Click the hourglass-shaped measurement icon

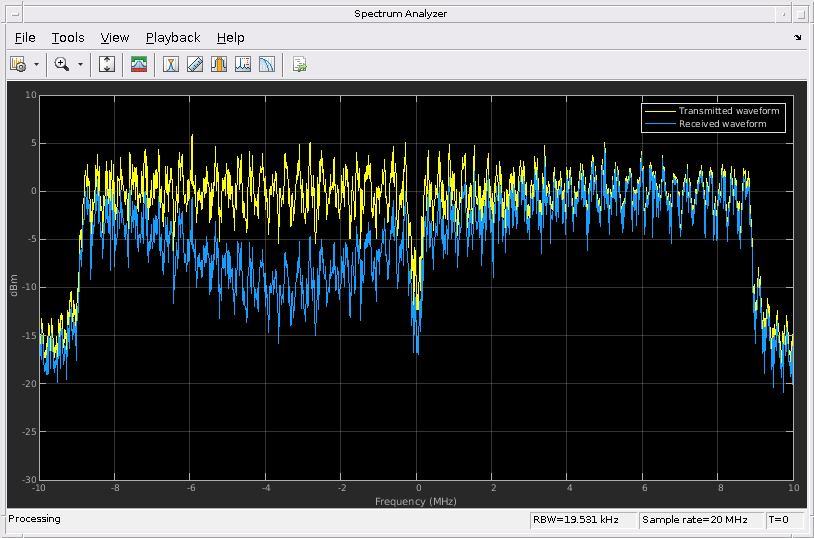(x=171, y=64)
